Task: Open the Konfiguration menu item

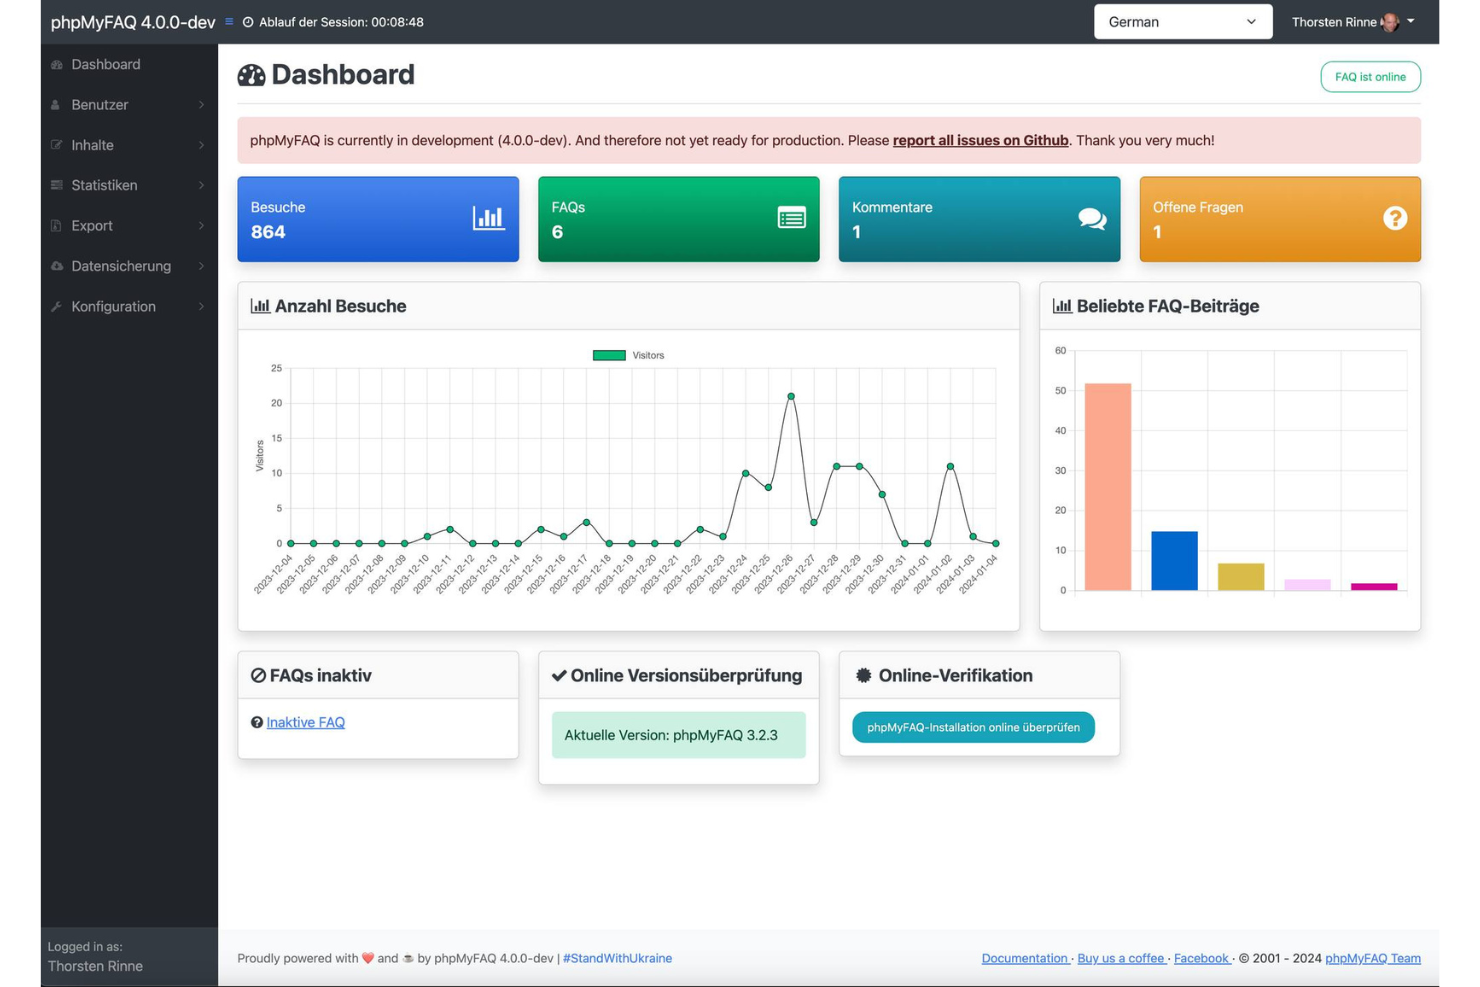Action: pyautogui.click(x=129, y=306)
